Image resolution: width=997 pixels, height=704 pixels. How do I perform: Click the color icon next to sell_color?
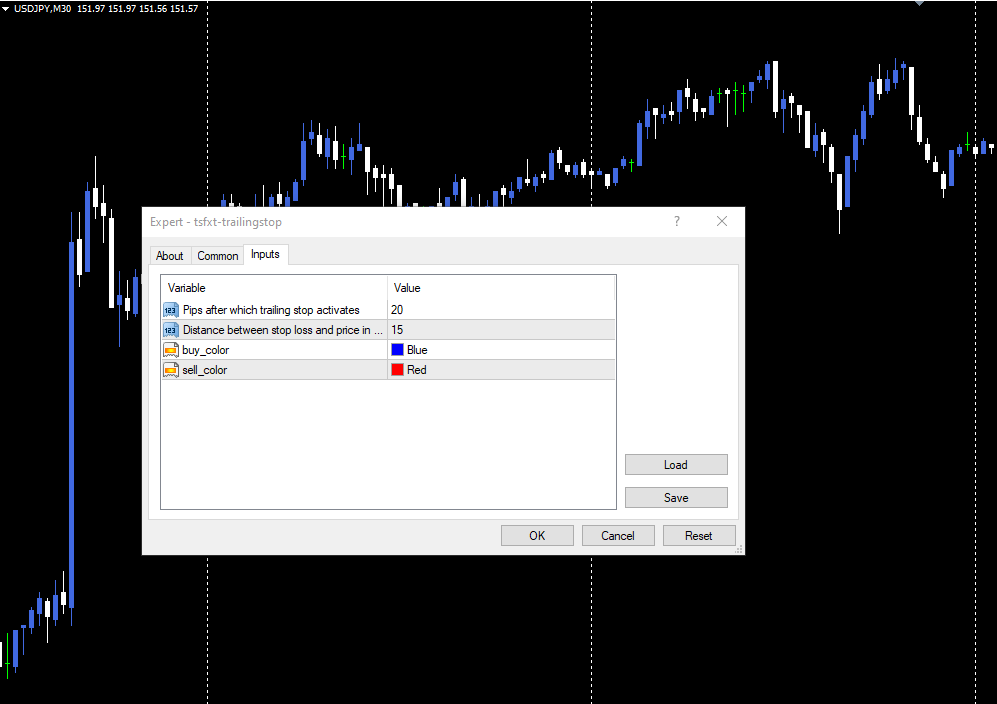coord(171,370)
